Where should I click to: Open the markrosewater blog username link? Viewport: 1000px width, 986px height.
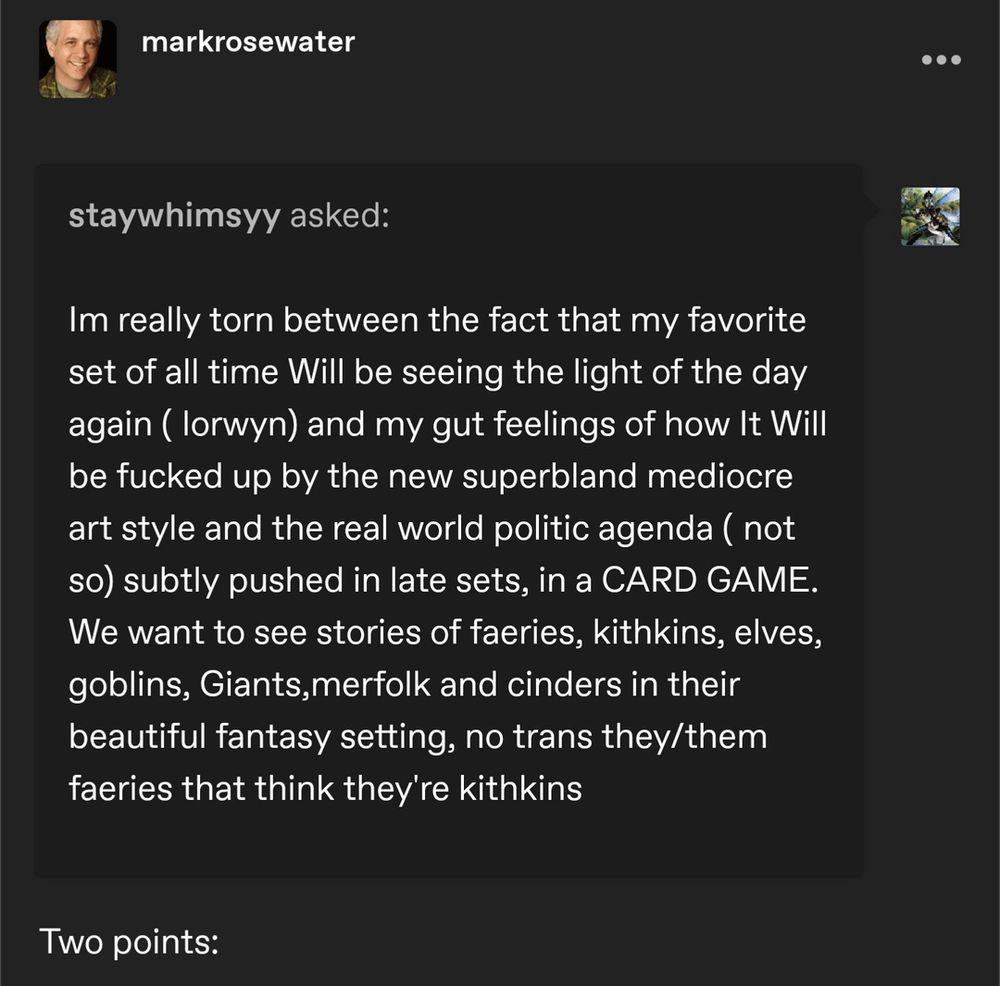pos(248,42)
